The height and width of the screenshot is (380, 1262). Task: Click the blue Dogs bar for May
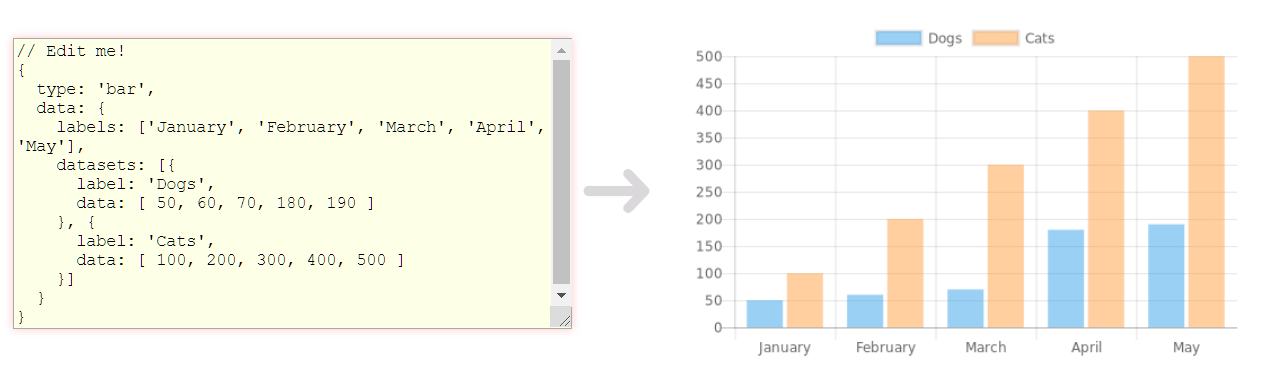coord(1166,276)
